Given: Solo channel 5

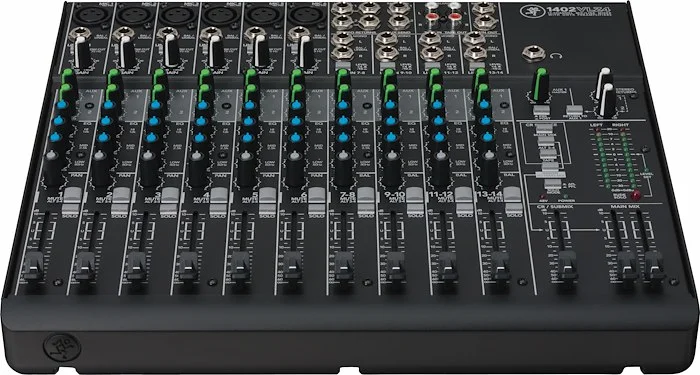Looking at the screenshot, I should pos(267,210).
